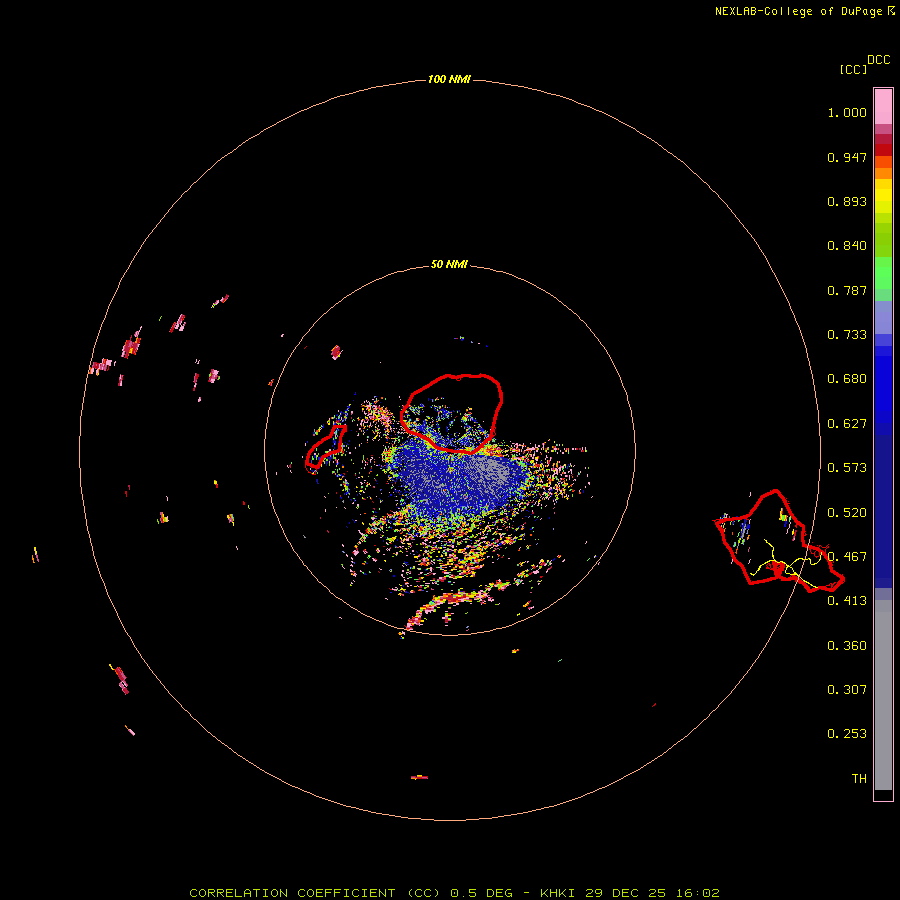Click the bright green band near 0.787
The width and height of the screenshot is (900, 900).
pos(883,273)
